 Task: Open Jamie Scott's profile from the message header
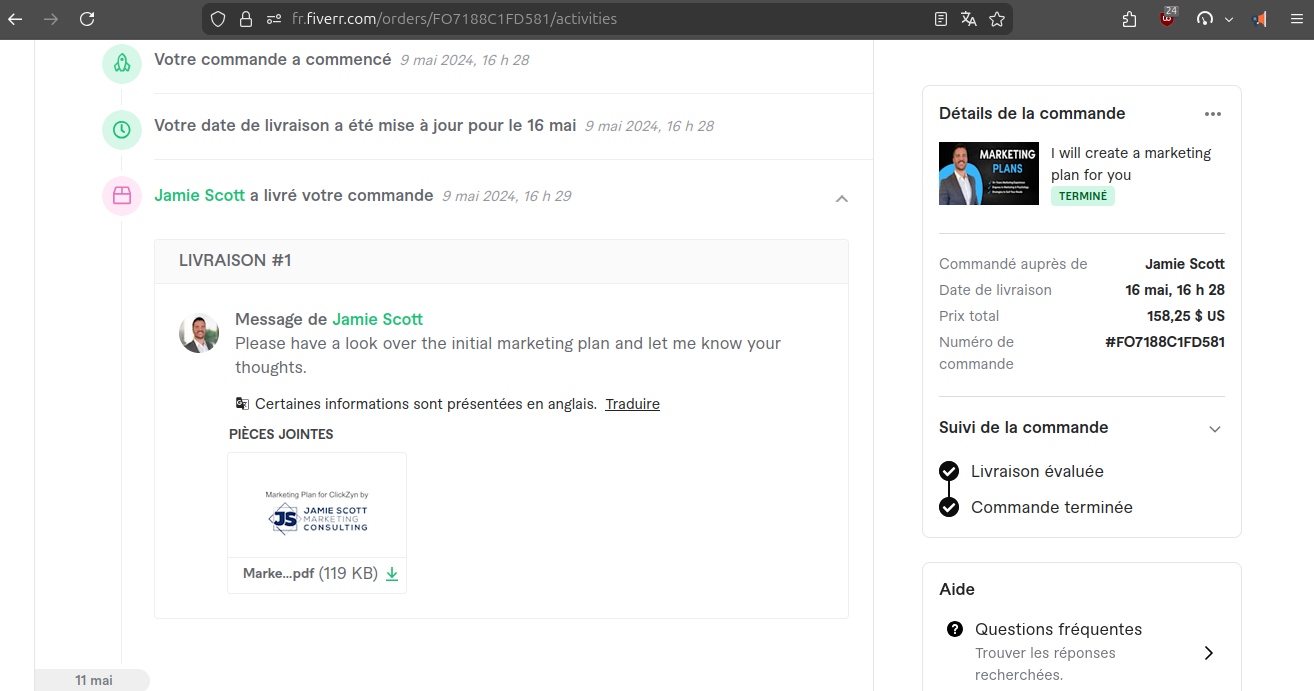377,319
